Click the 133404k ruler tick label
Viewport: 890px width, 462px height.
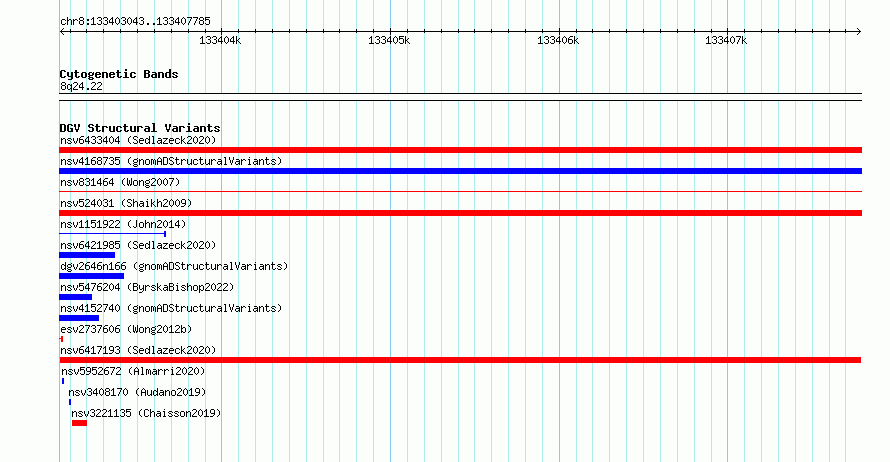coord(220,40)
